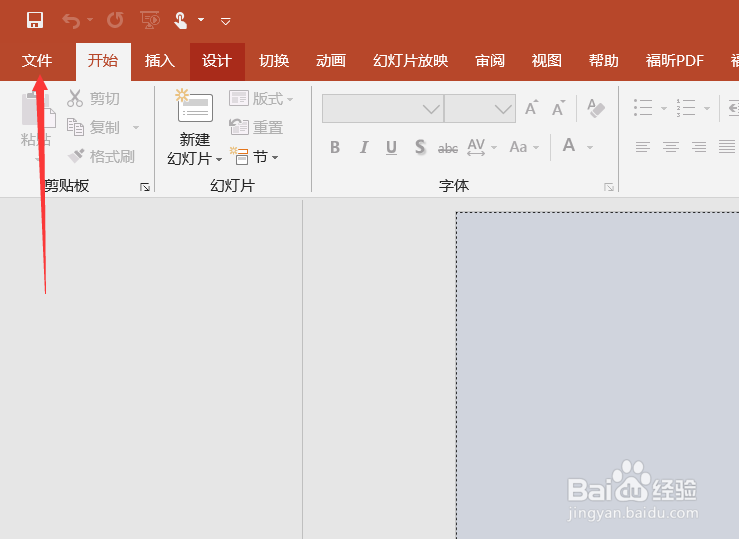
Task: Open the 帮助 (Help) tab
Action: tap(604, 61)
